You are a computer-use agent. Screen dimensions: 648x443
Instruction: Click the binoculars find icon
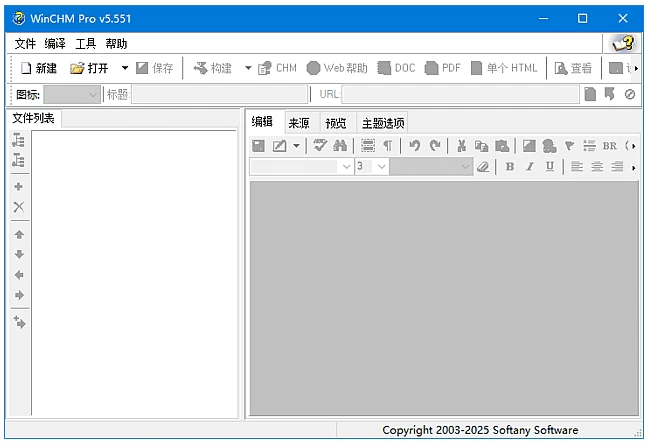[340, 146]
